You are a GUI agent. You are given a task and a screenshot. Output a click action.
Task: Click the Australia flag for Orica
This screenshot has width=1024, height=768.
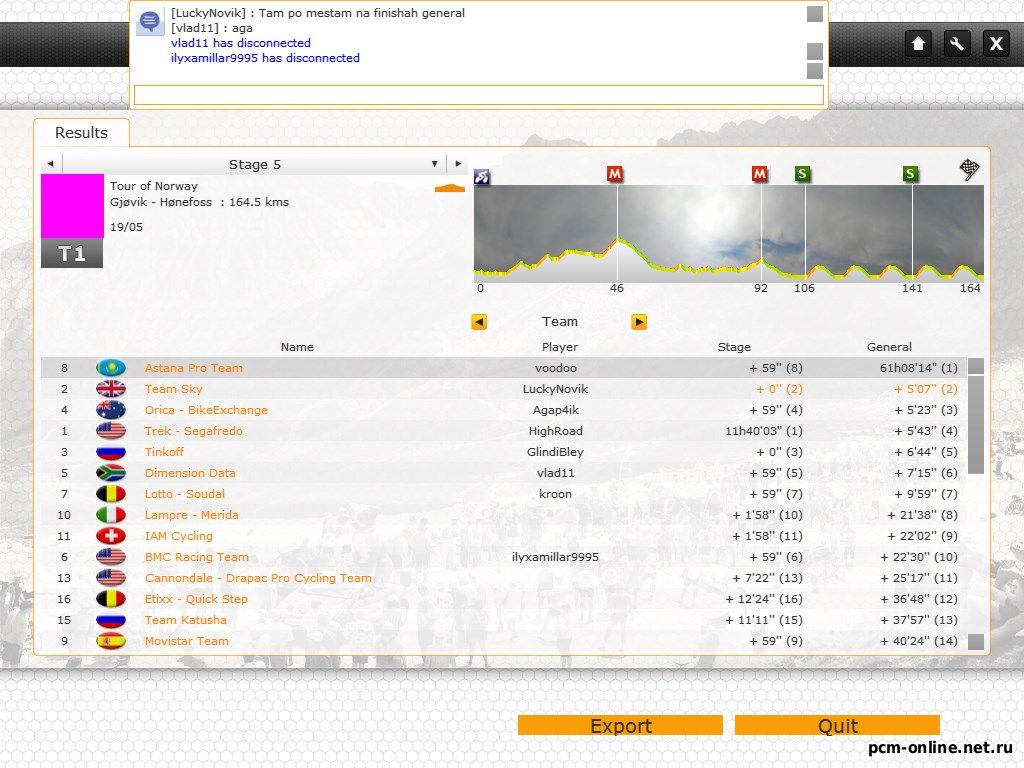point(111,409)
